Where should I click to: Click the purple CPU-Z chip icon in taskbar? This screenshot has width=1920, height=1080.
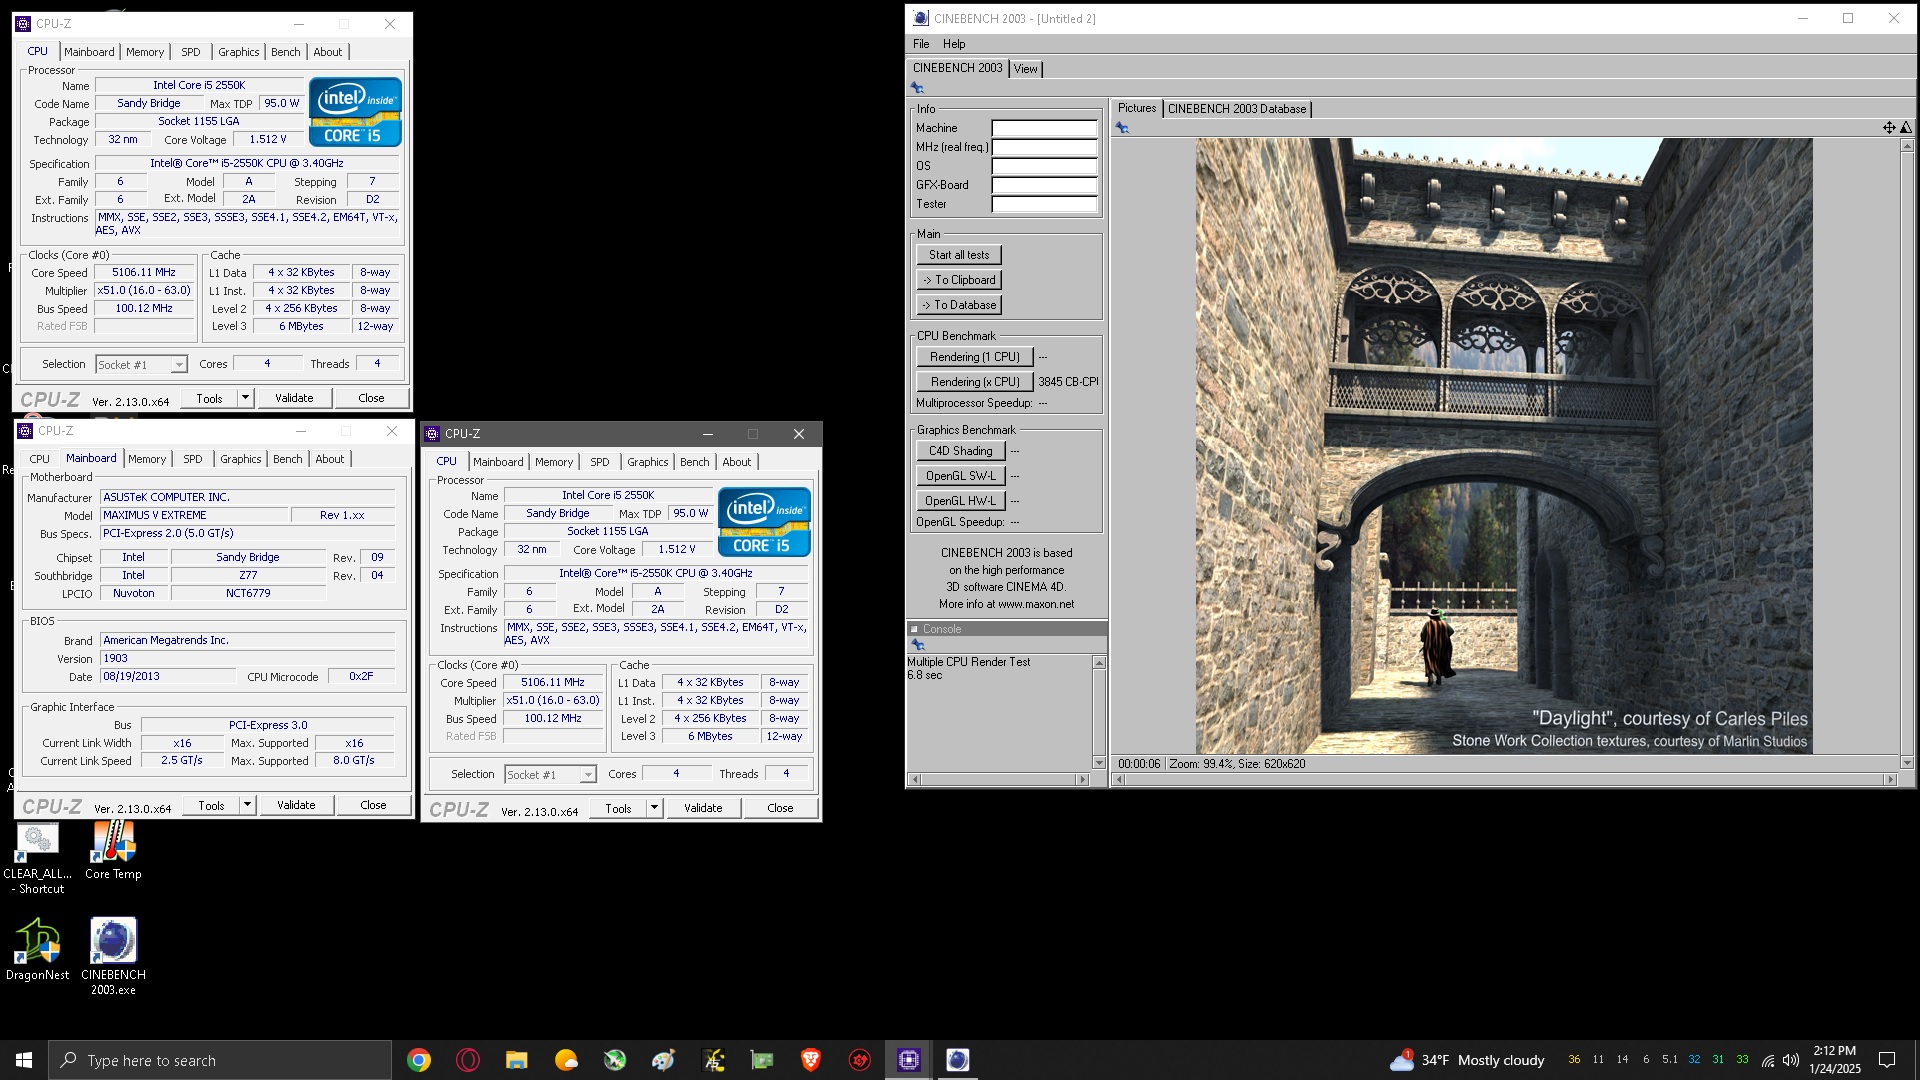(x=908, y=1060)
